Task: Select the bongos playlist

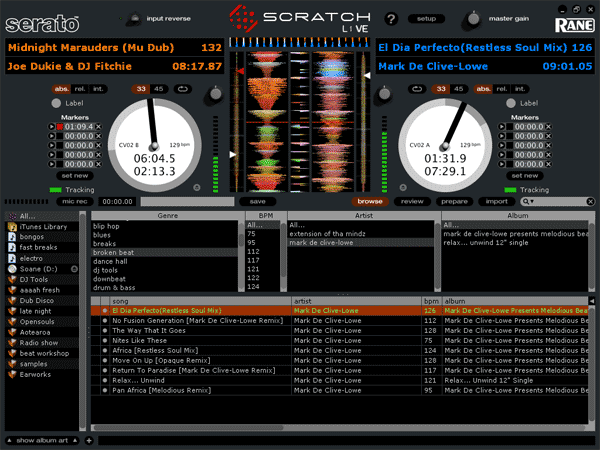Action: point(42,237)
